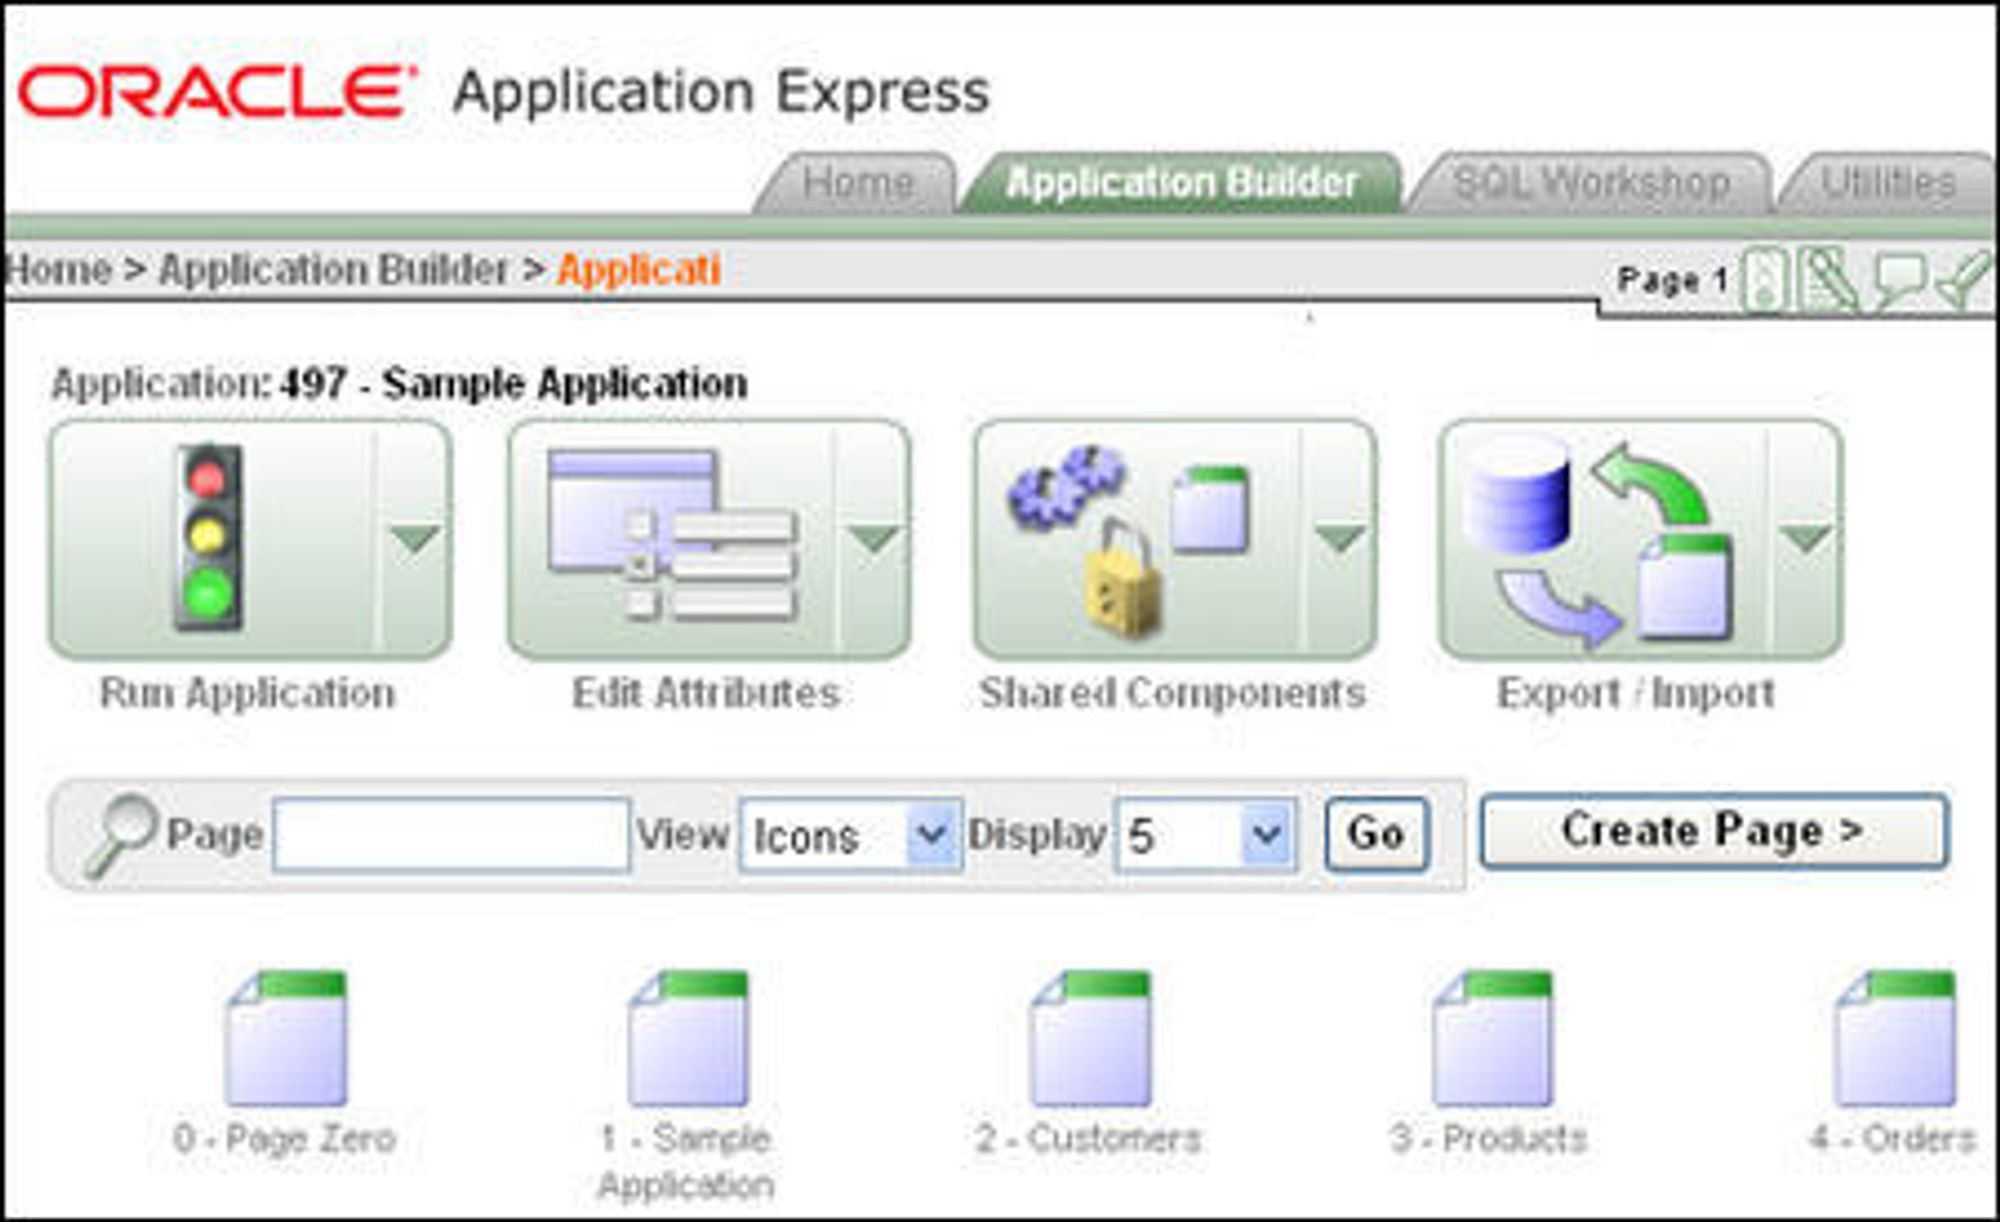Click the Run Application label
Image resolution: width=2000 pixels, height=1222 pixels.
248,693
